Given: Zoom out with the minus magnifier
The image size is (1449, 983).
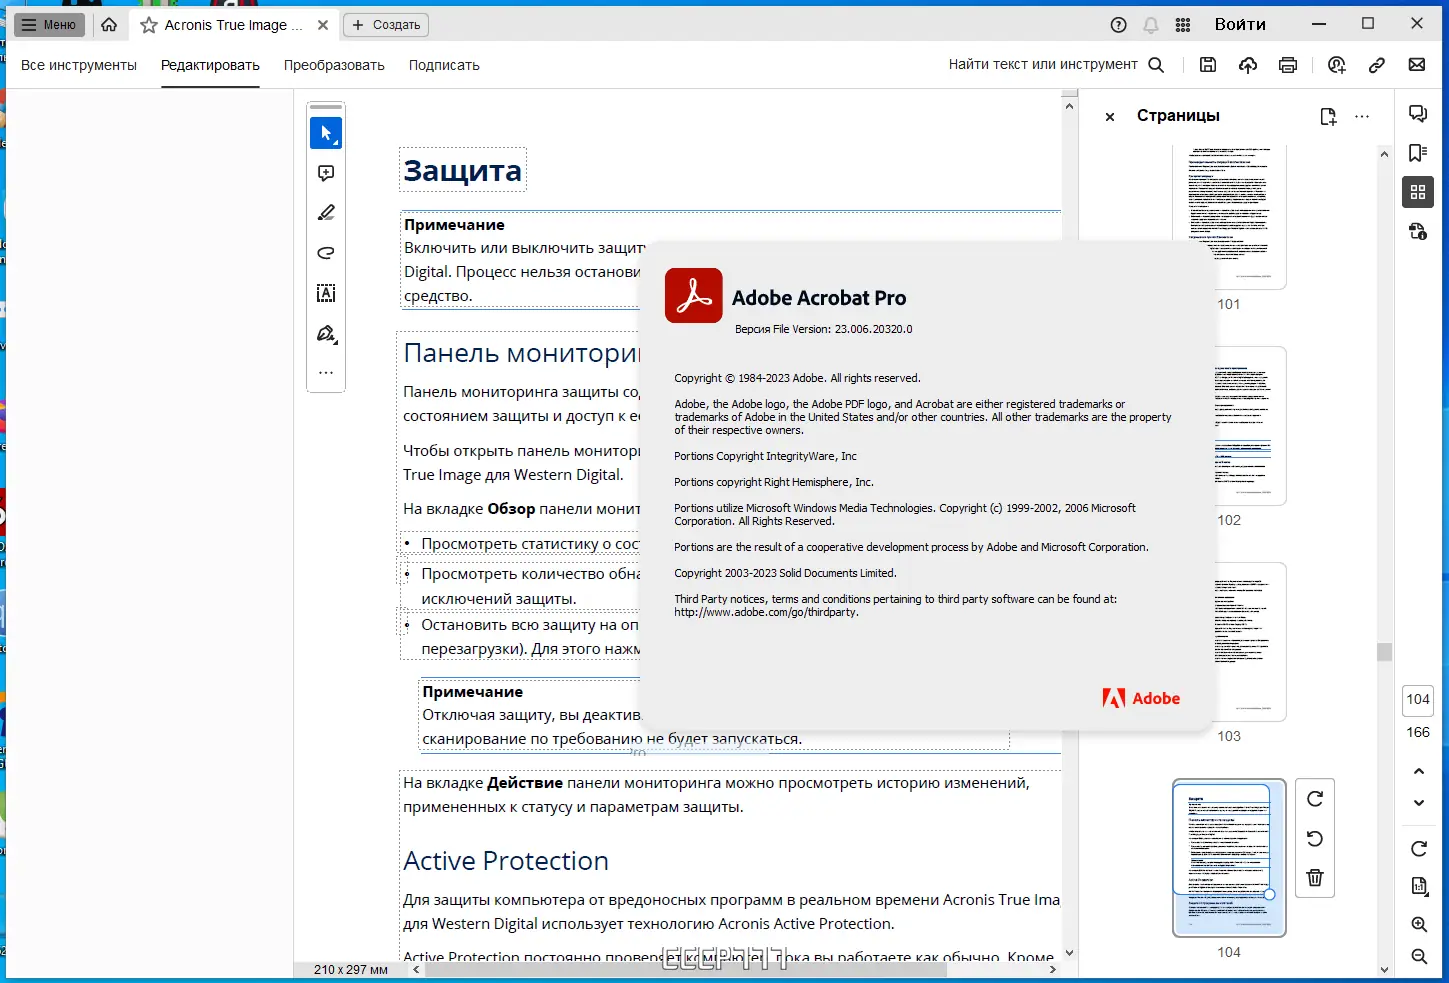Looking at the screenshot, I should pyautogui.click(x=1418, y=957).
